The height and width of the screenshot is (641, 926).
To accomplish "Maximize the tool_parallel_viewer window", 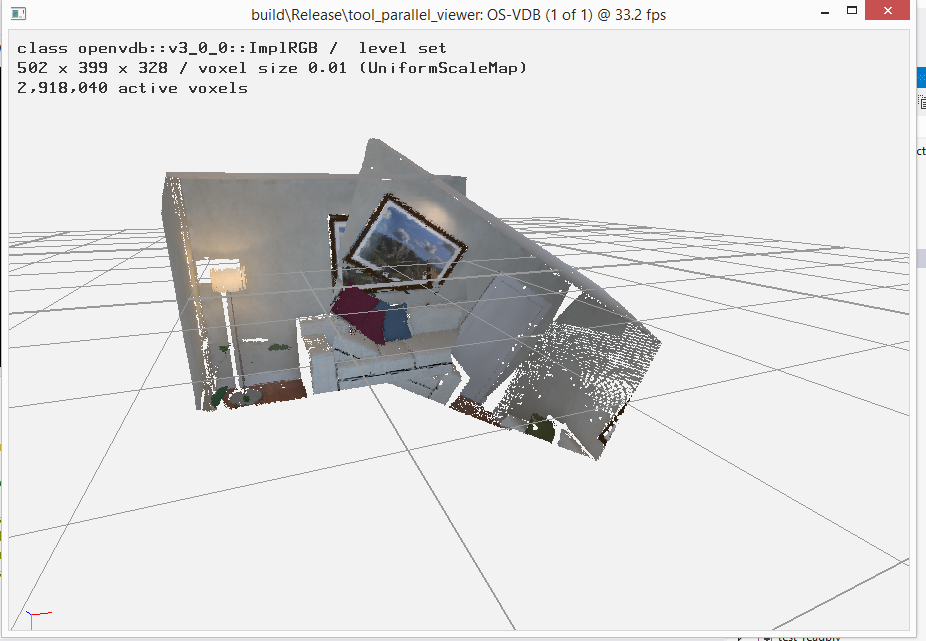I will pyautogui.click(x=852, y=11).
